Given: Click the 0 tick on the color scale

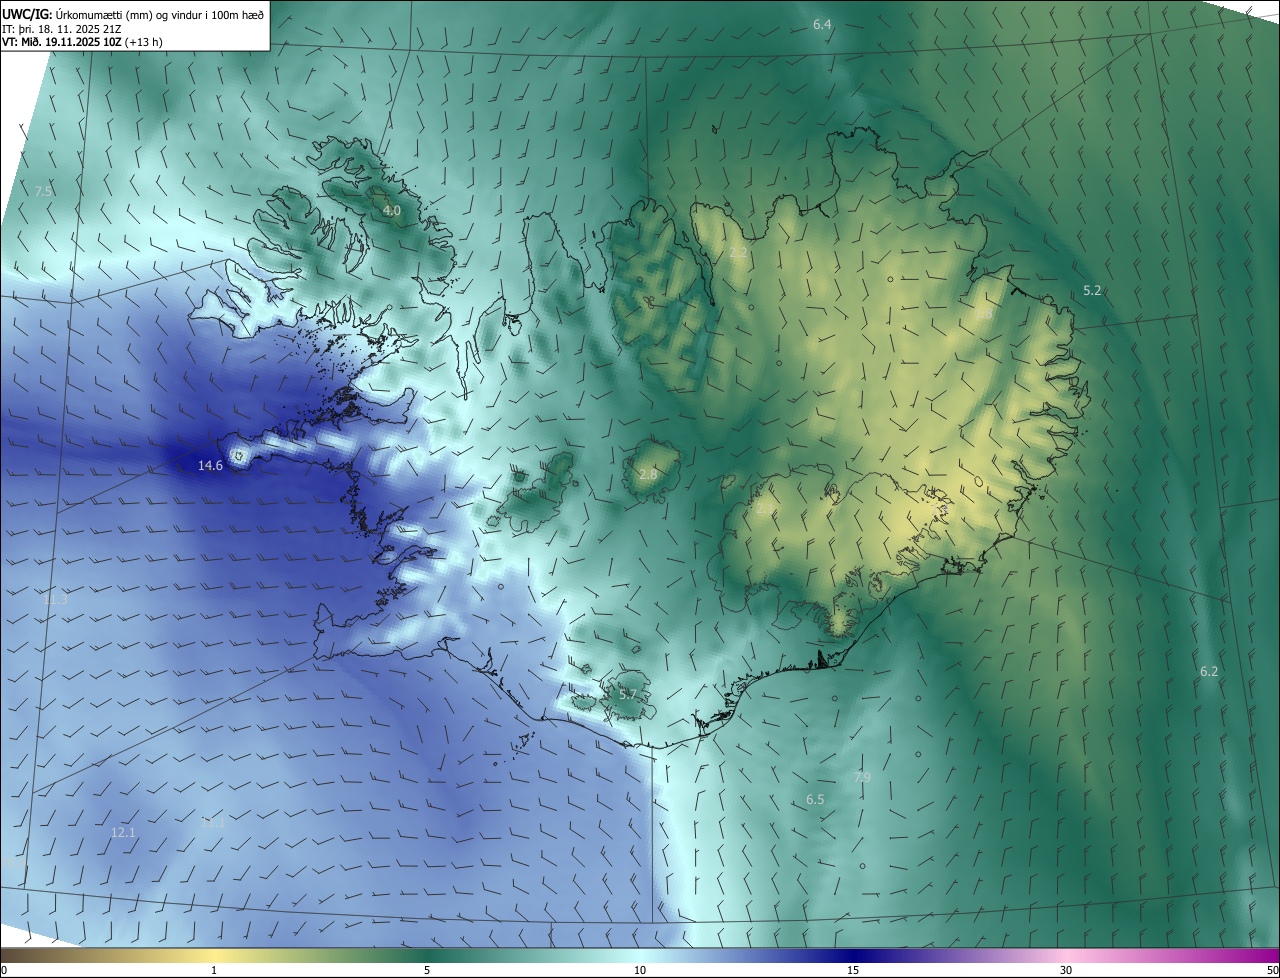Looking at the screenshot, I should 4,970.
